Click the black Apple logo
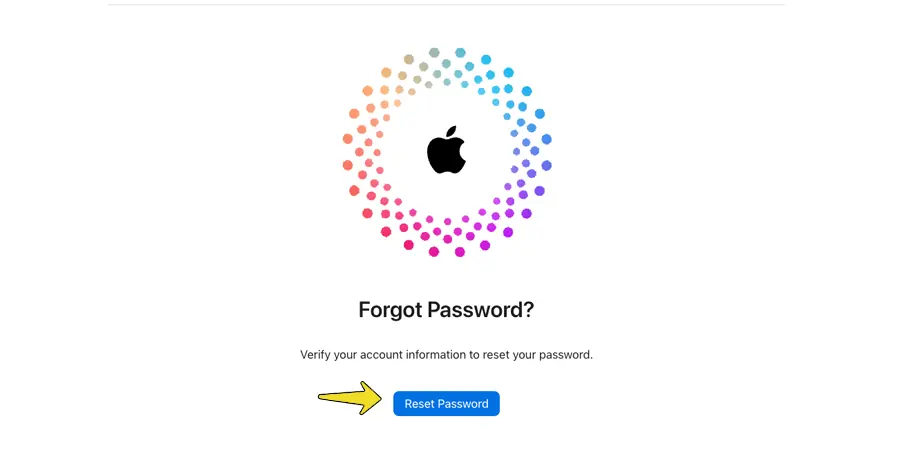The image size is (900, 450). pos(447,151)
